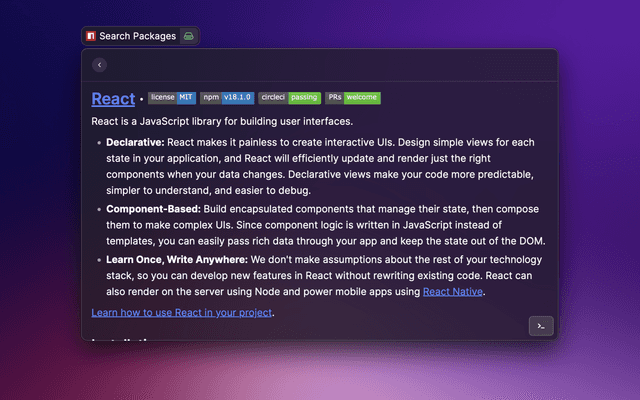The image size is (640, 400).
Task: Click the circleci passing badge
Action: pyautogui.click(x=289, y=98)
